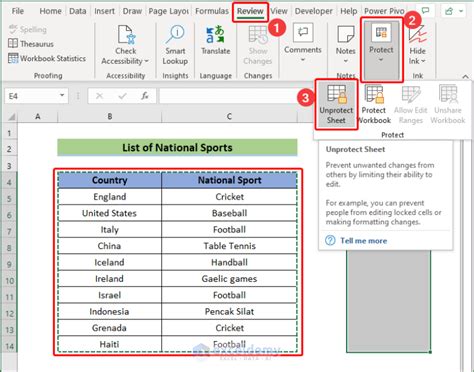474x372 pixels.
Task: Select the Pencak Silat cell
Action: click(x=229, y=311)
